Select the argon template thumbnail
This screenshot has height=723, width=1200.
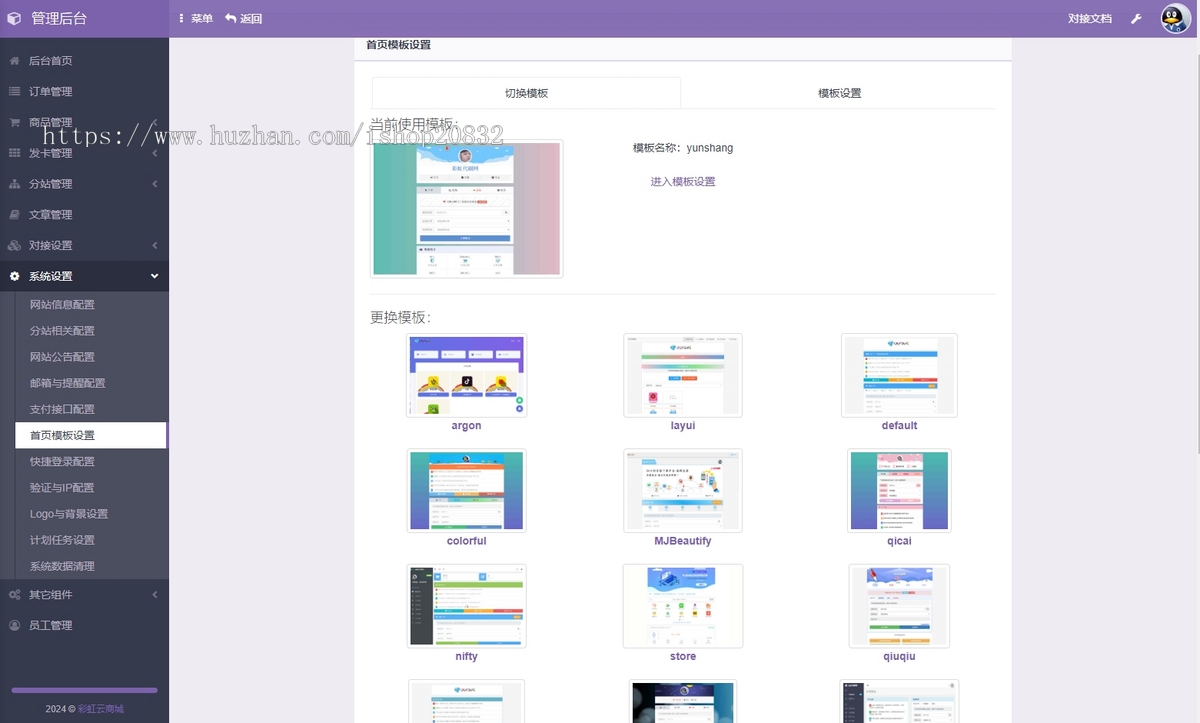click(x=466, y=375)
